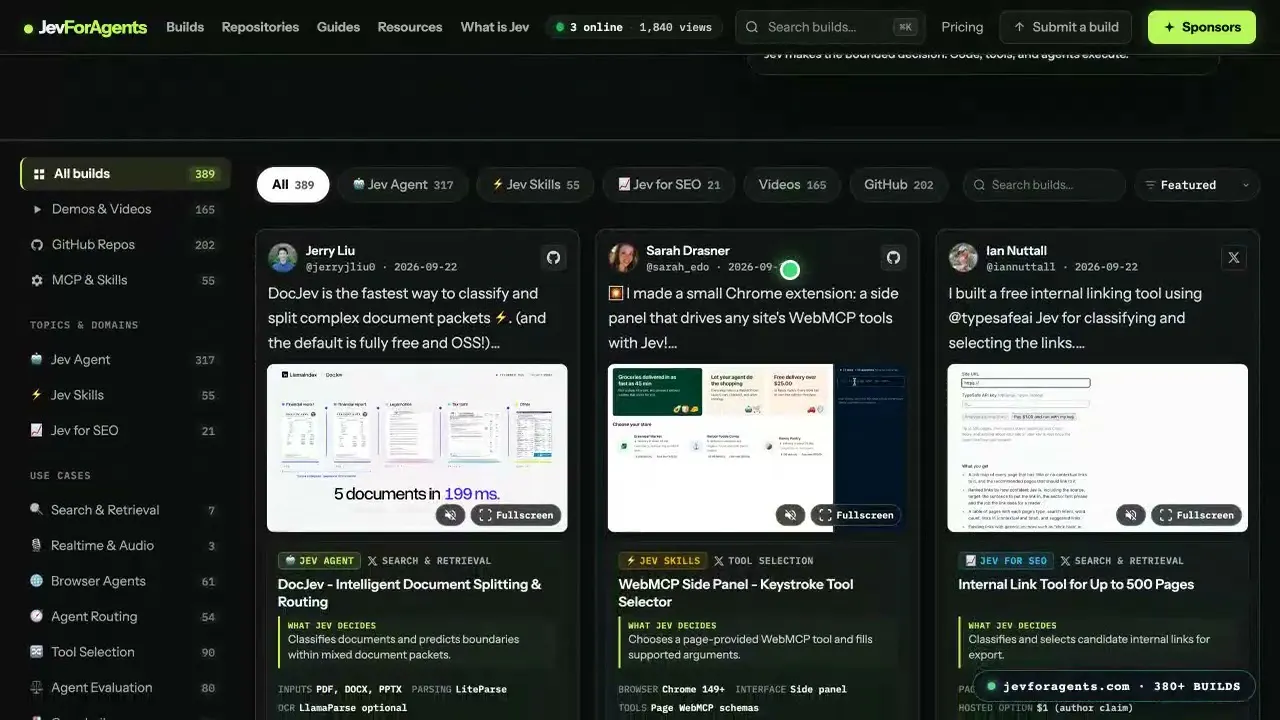The width and height of the screenshot is (1280, 720).
Task: Click Submit a build button
Action: point(1066,27)
